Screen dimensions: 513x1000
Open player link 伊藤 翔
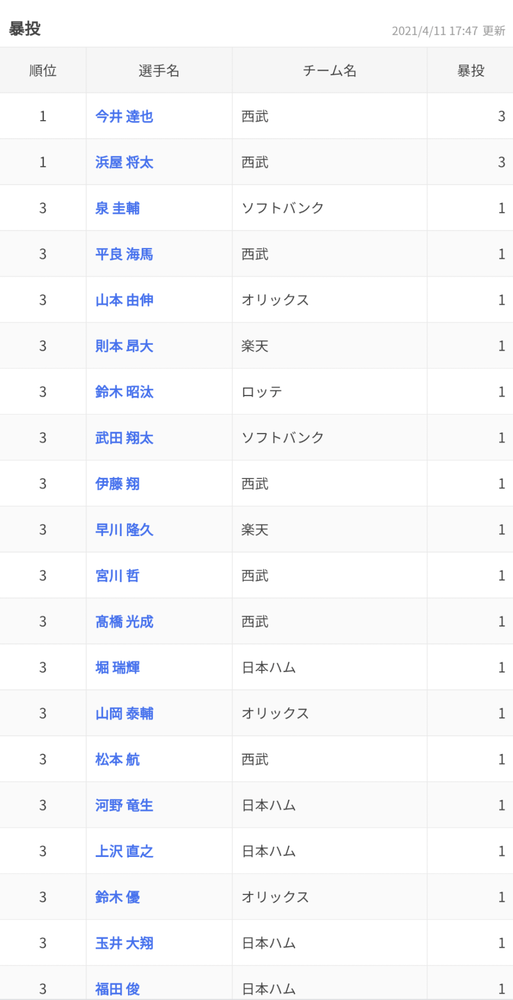[x=117, y=484]
